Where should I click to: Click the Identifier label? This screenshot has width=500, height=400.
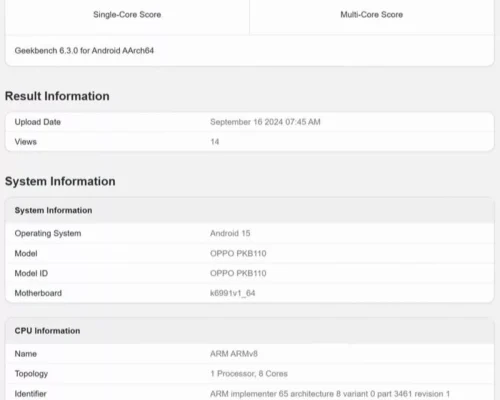pyautogui.click(x=30, y=394)
